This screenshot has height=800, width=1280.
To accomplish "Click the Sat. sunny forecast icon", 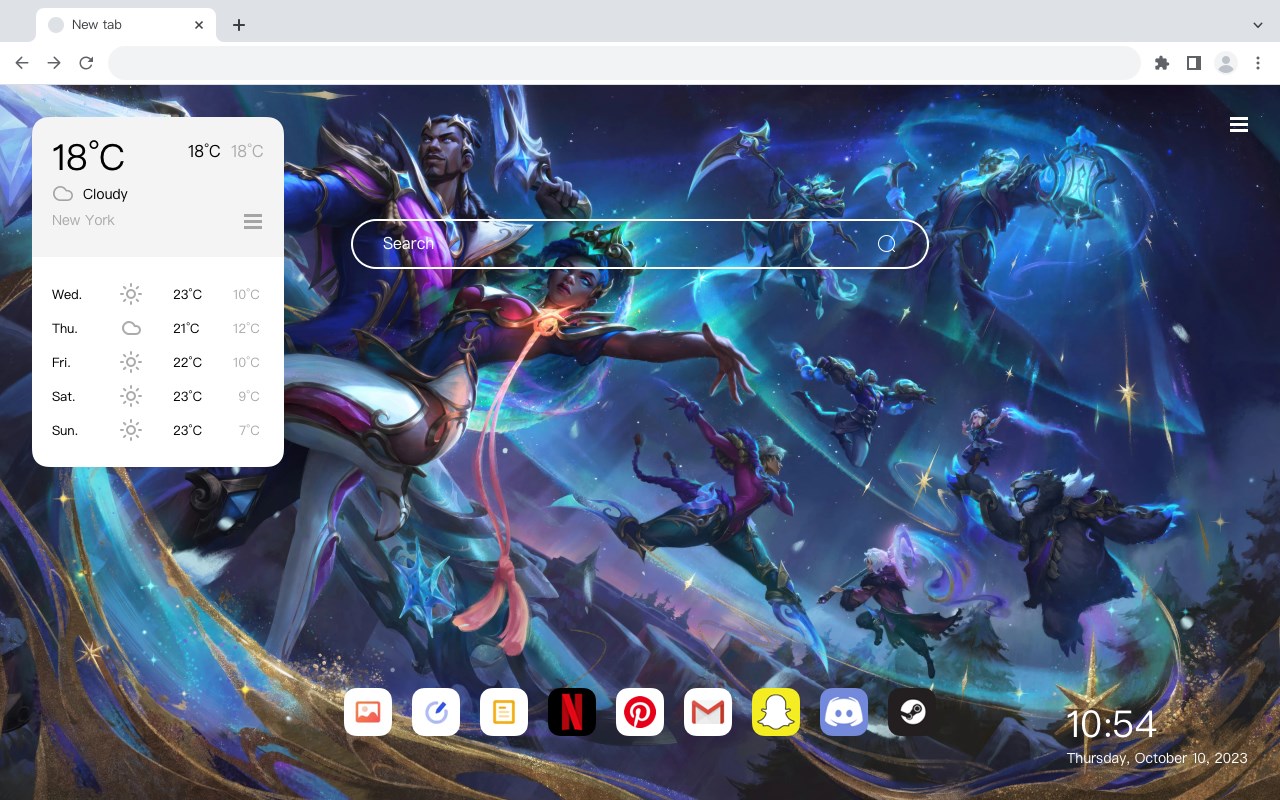I will point(131,396).
